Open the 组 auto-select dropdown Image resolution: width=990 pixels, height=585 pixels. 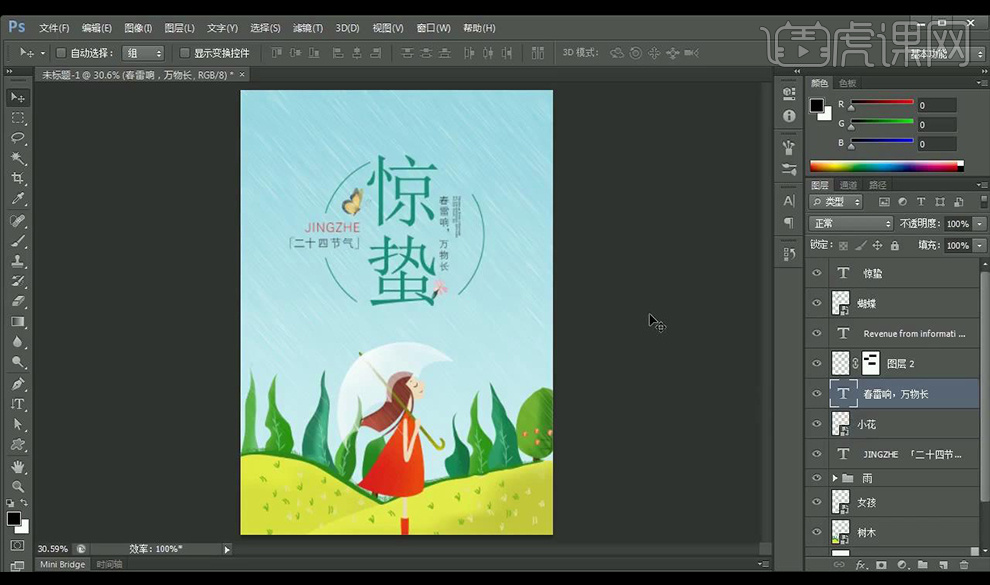[143, 53]
